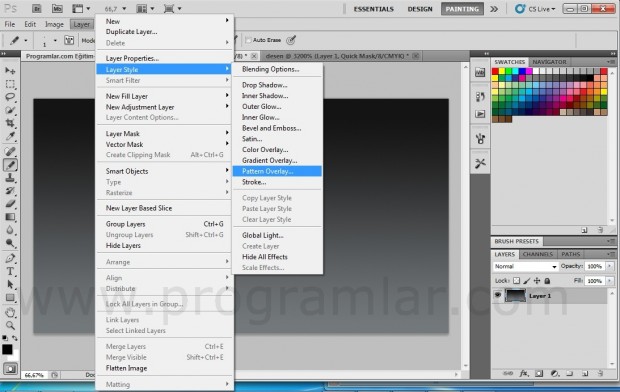Select the Move tool
The height and width of the screenshot is (392, 620).
pyautogui.click(x=10, y=70)
